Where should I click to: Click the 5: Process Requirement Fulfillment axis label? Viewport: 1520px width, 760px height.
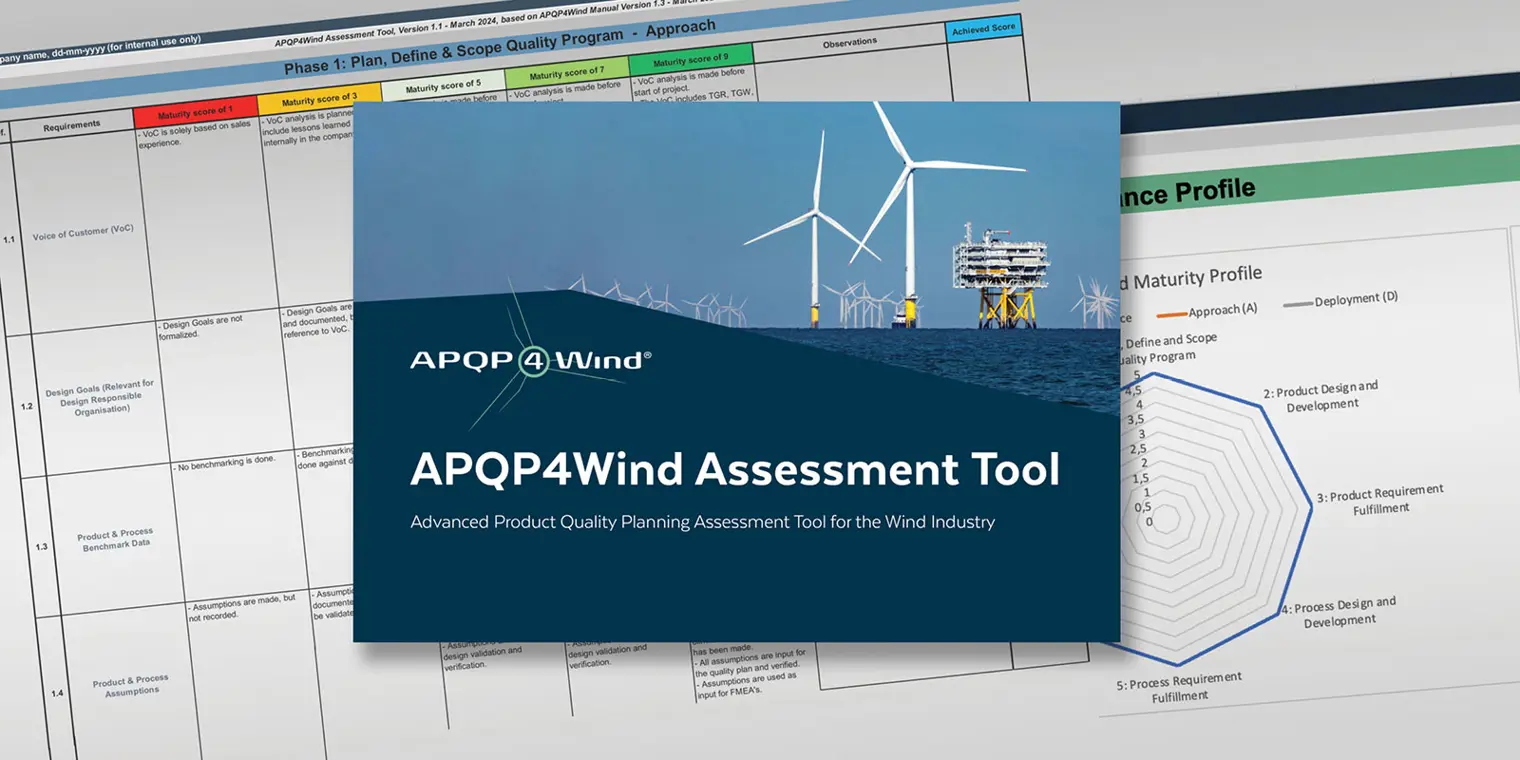pos(1177,687)
